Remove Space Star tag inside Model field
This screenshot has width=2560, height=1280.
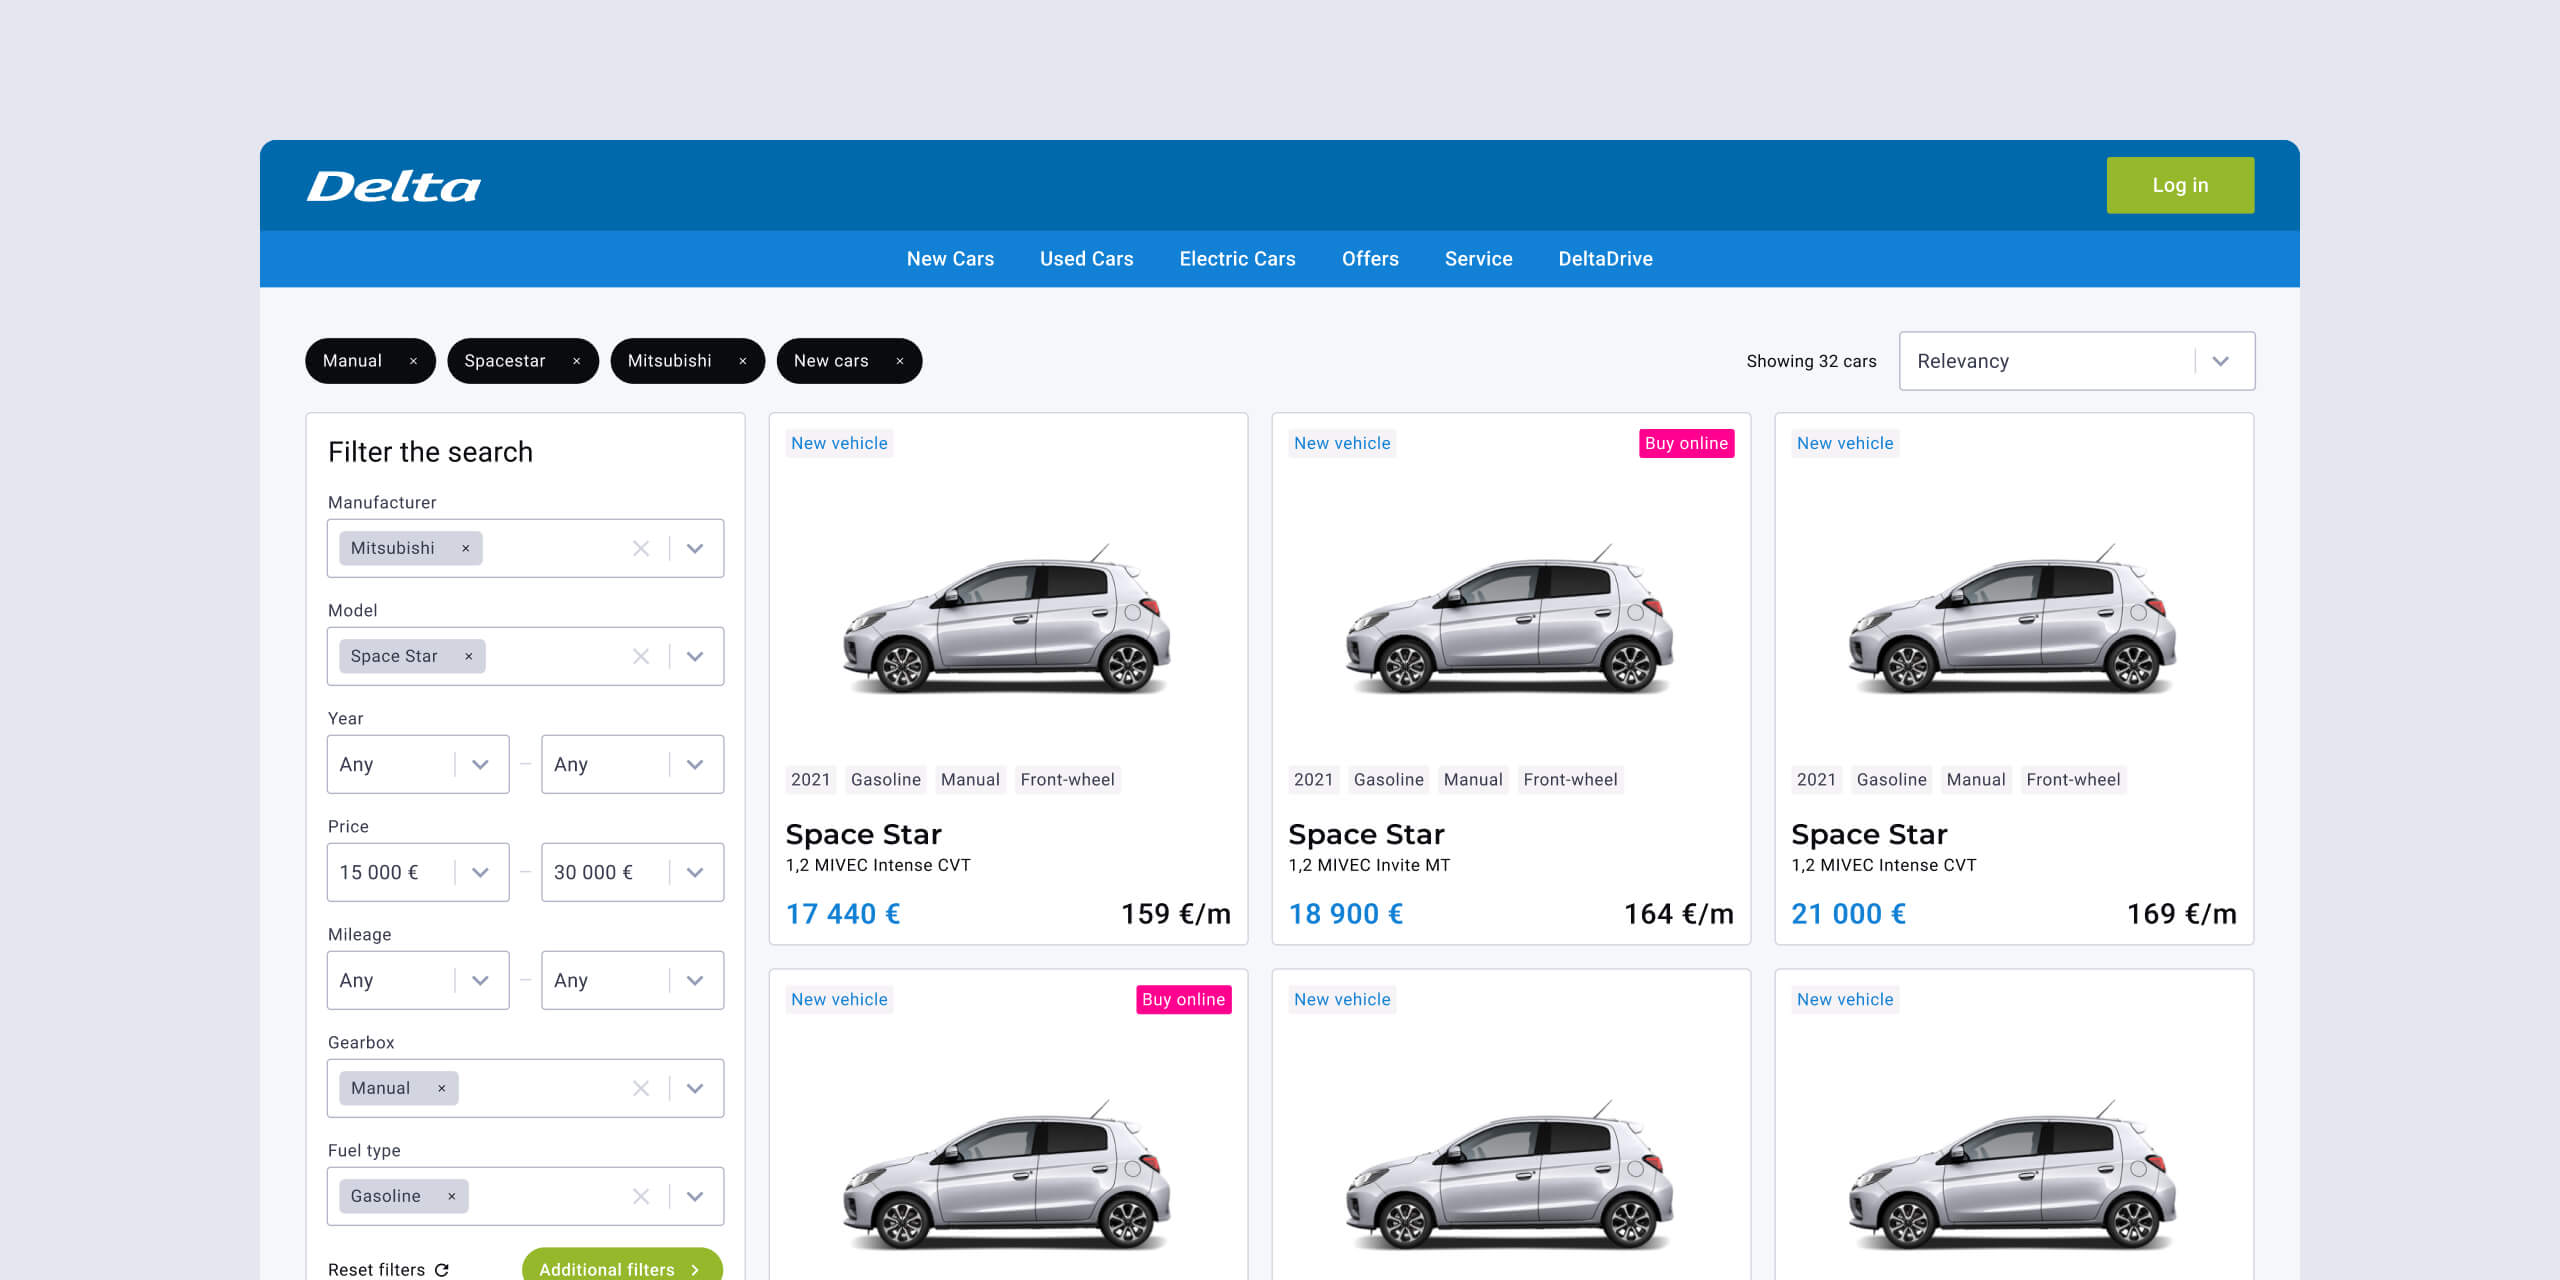pos(468,656)
